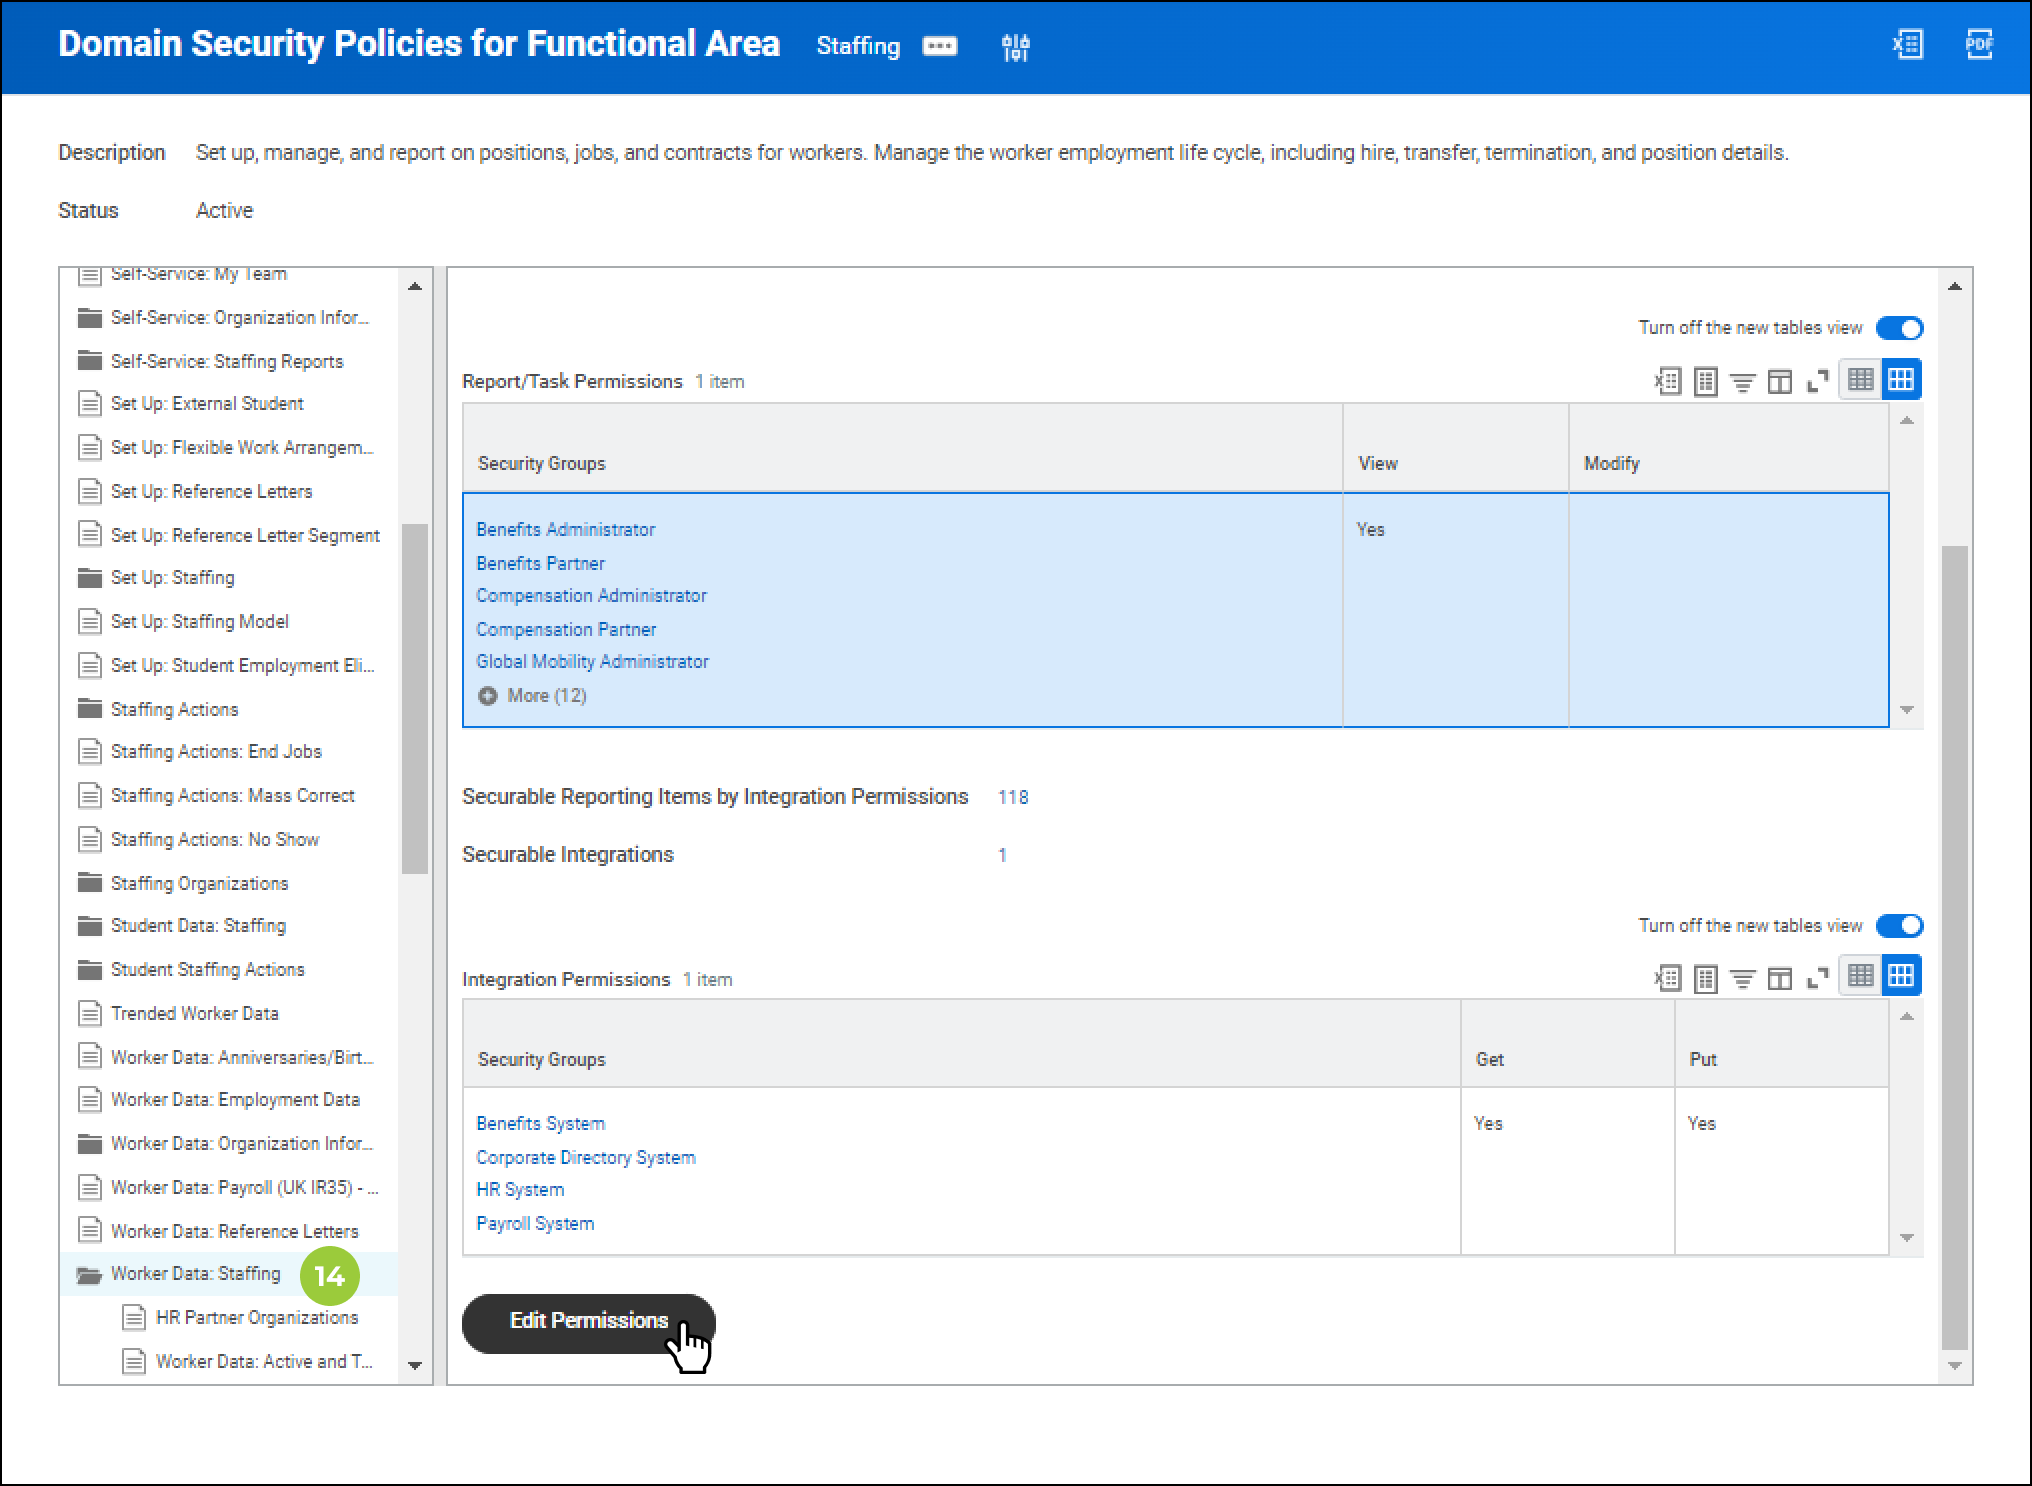
Task: Open Compensation Partner security group link
Action: [566, 629]
